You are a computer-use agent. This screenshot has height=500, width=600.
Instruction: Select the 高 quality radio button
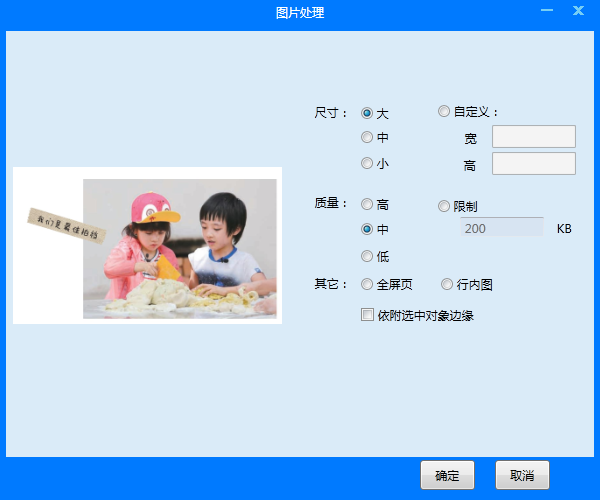pyautogui.click(x=367, y=204)
